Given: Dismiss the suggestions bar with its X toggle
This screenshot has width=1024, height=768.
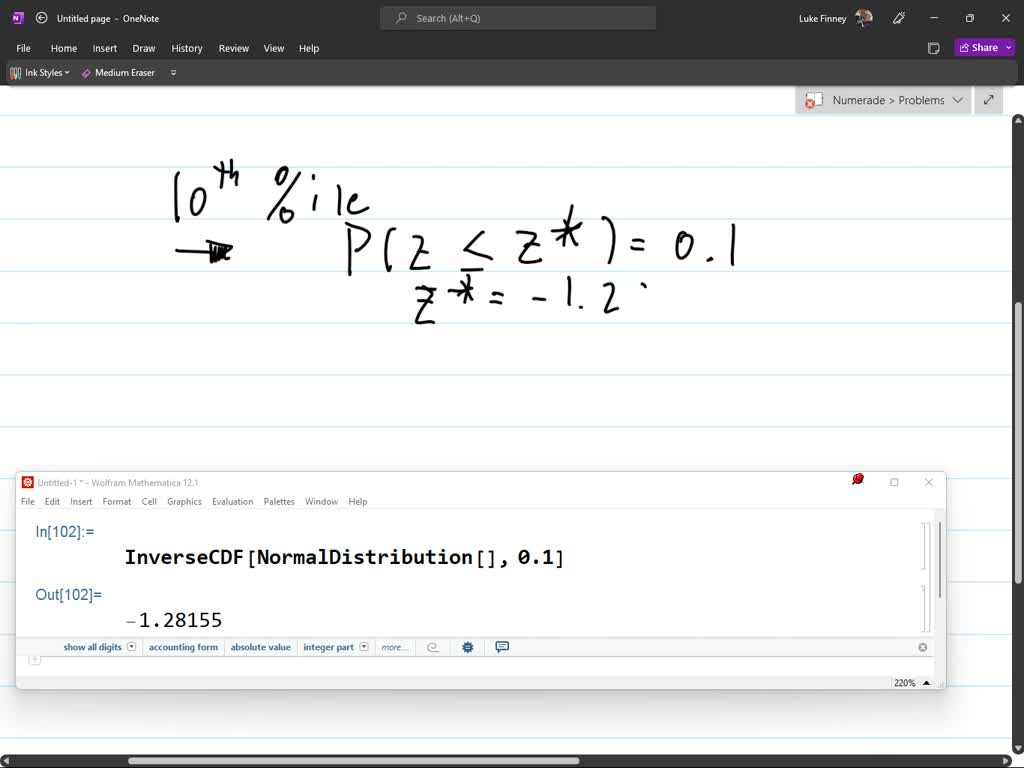Looking at the screenshot, I should (922, 647).
